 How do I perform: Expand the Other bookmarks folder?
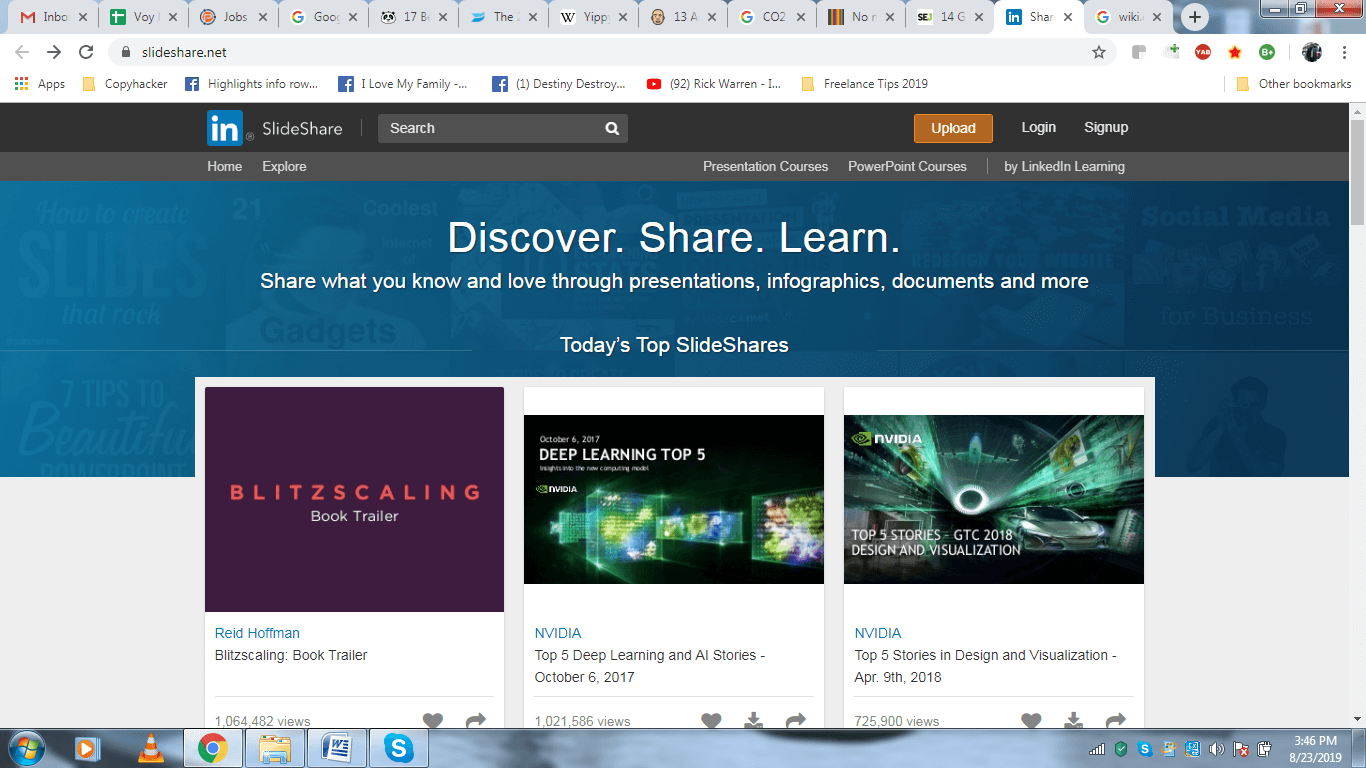pyautogui.click(x=1294, y=84)
